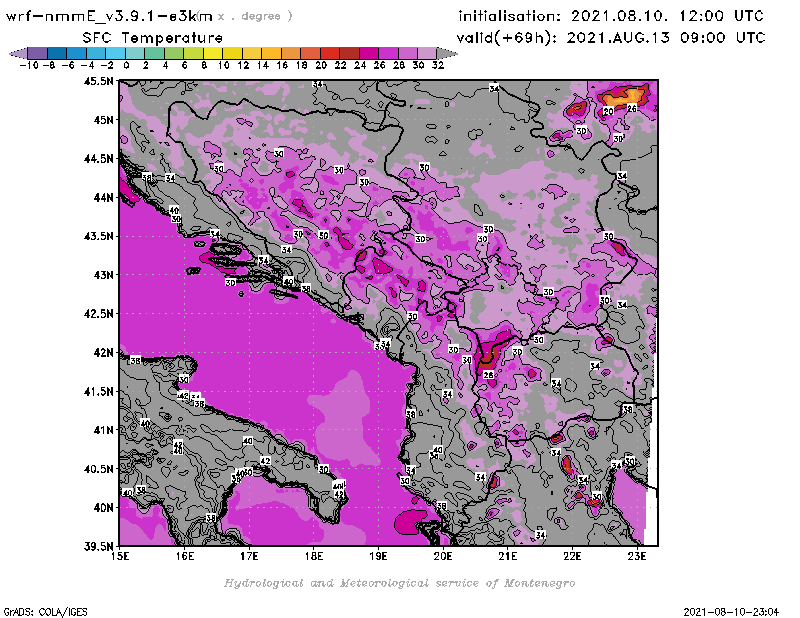Viewport: 800px width, 618px height.
Task: Click the model title 'wrf-nmmE_v3.9.1-e3km'
Action: 109,16
